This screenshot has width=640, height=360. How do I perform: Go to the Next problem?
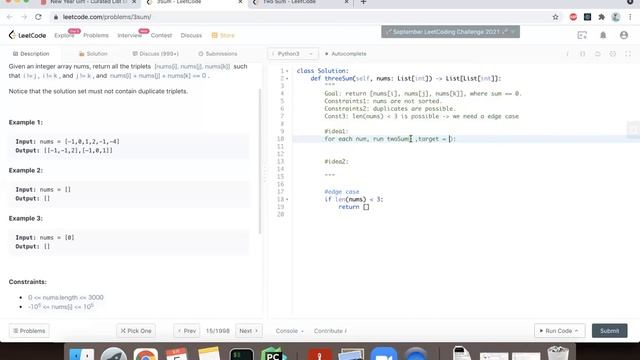249,331
